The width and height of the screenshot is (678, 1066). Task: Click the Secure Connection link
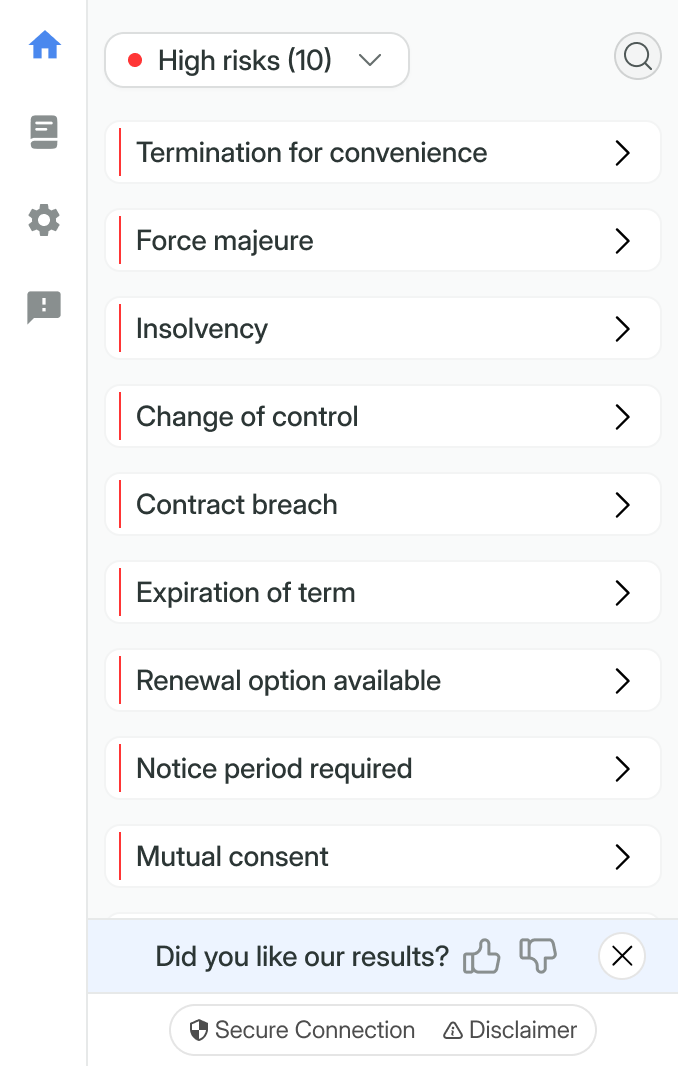click(x=302, y=1030)
